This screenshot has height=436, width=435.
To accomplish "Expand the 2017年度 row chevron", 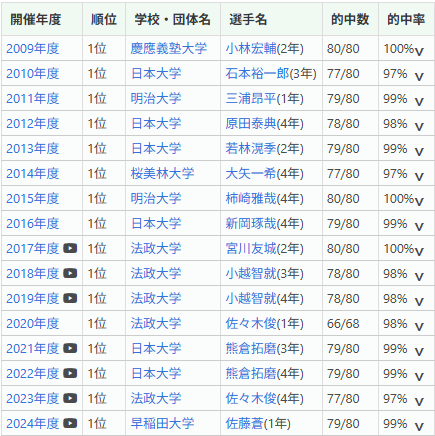I will [x=419, y=252].
